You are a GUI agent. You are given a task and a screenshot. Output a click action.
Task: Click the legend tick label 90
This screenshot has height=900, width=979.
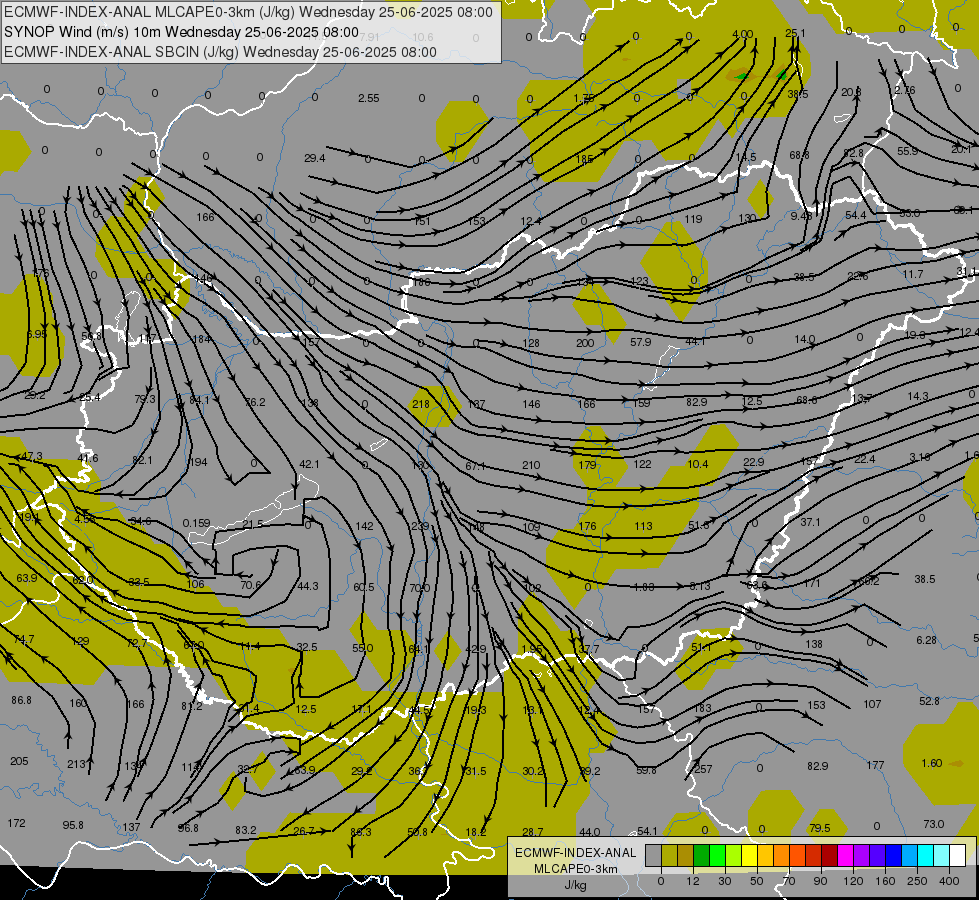pos(820,881)
